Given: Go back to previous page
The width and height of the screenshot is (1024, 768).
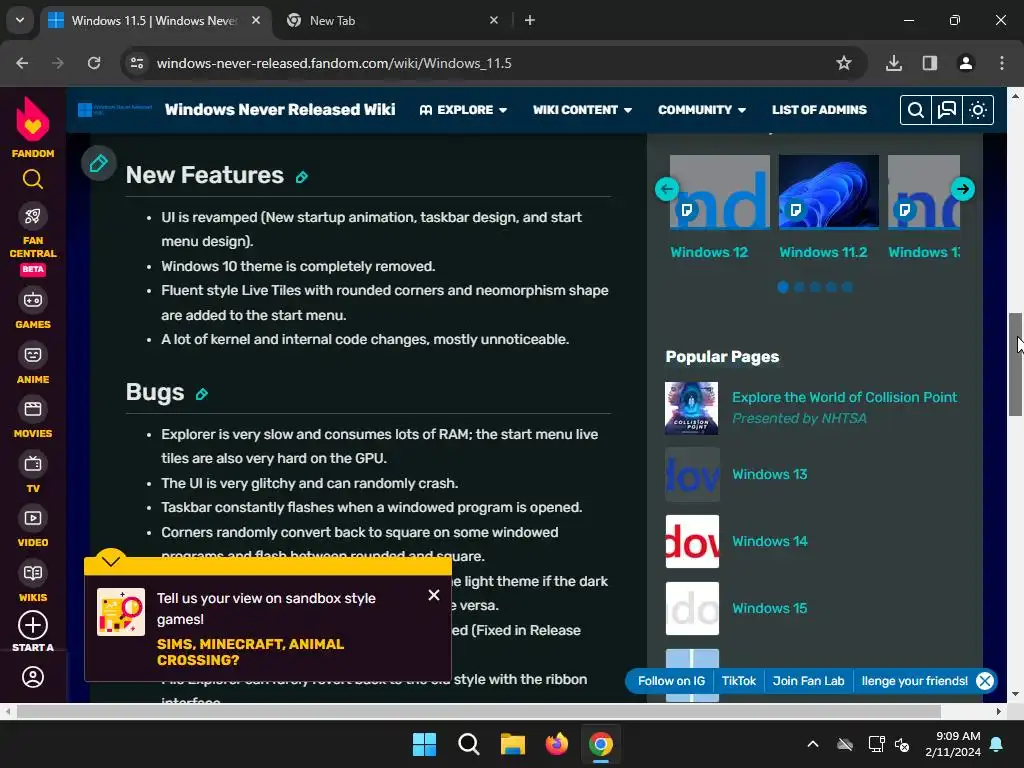Looking at the screenshot, I should [x=22, y=63].
